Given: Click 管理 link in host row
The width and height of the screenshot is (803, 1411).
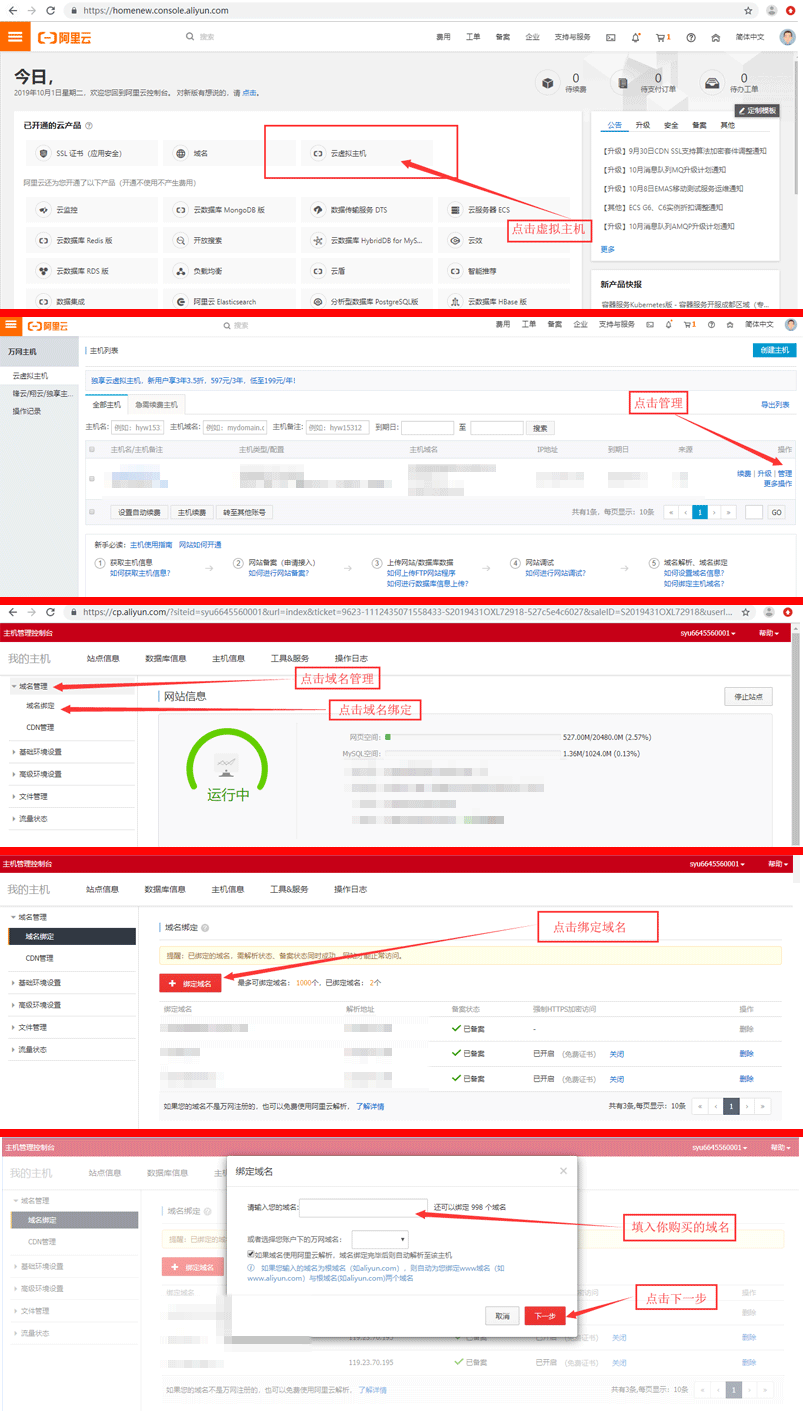Looking at the screenshot, I should [x=785, y=473].
